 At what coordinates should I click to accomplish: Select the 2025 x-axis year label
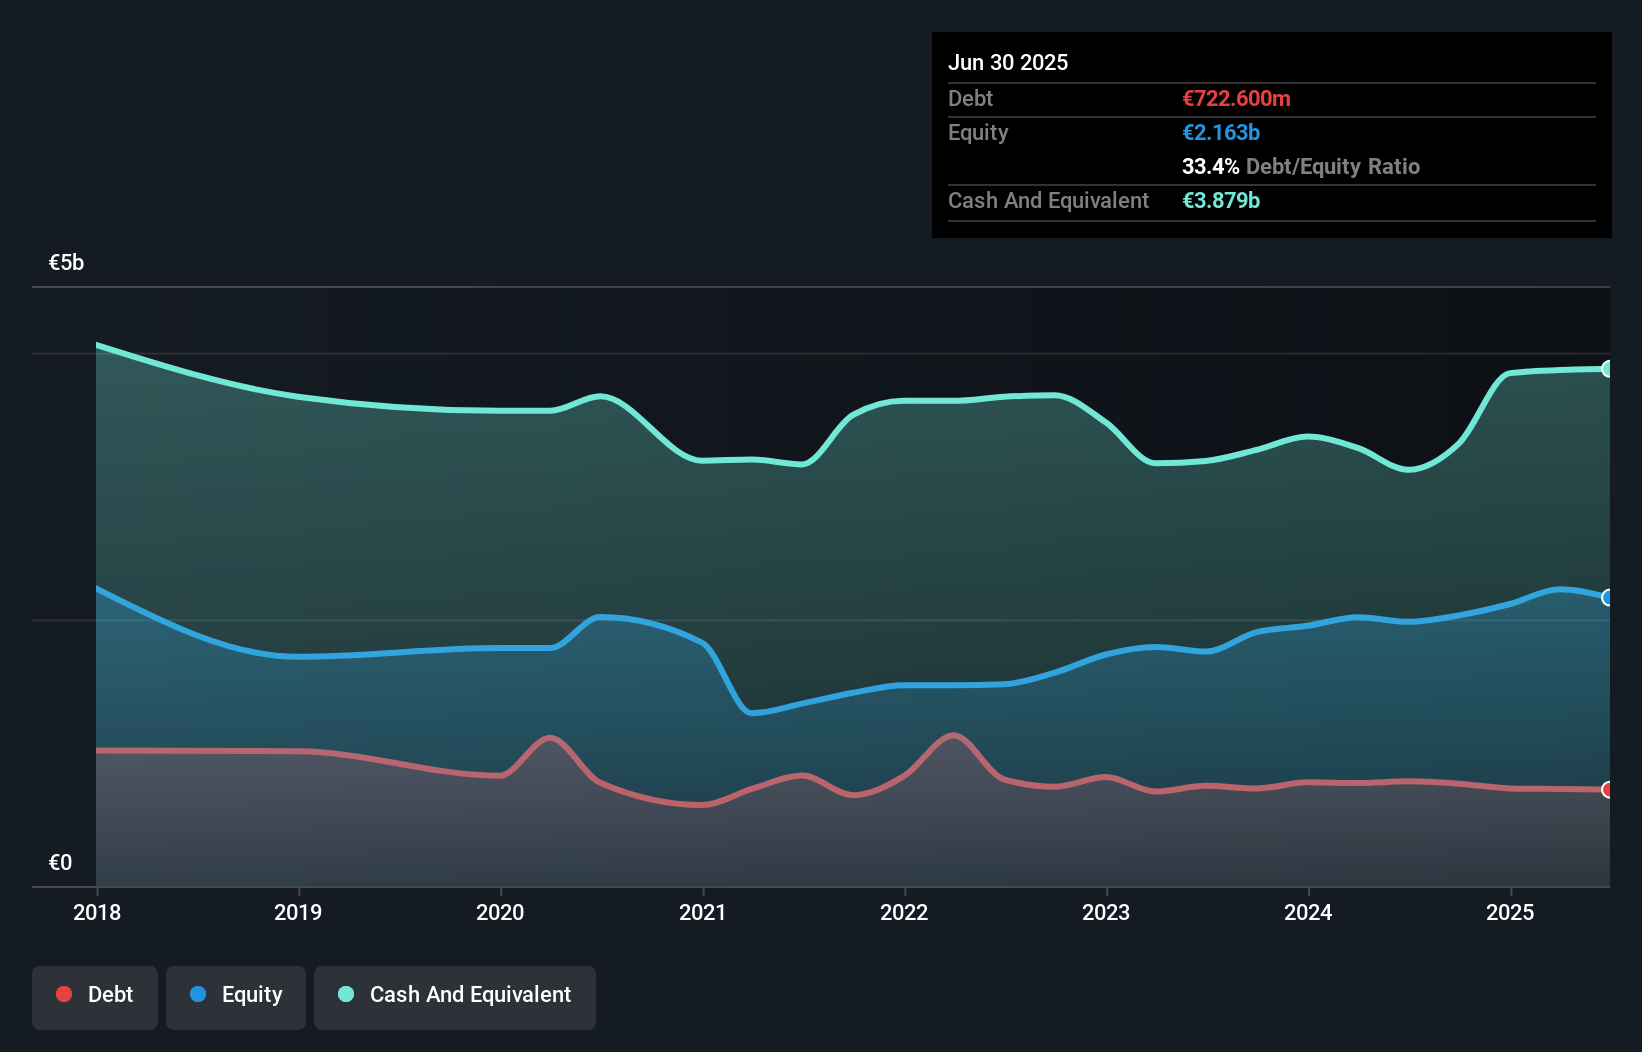pyautogui.click(x=1510, y=912)
